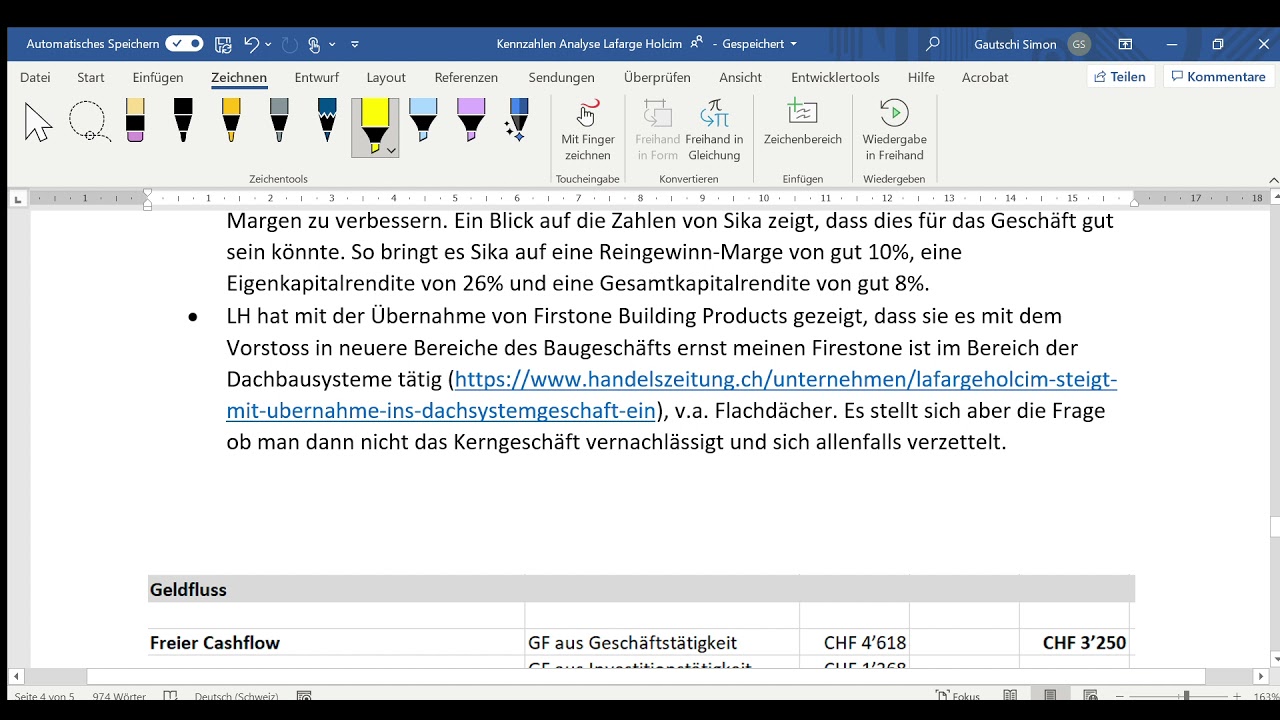This screenshot has width=1280, height=720.
Task: Start Wiedergabe in Freihand
Action: [x=895, y=130]
